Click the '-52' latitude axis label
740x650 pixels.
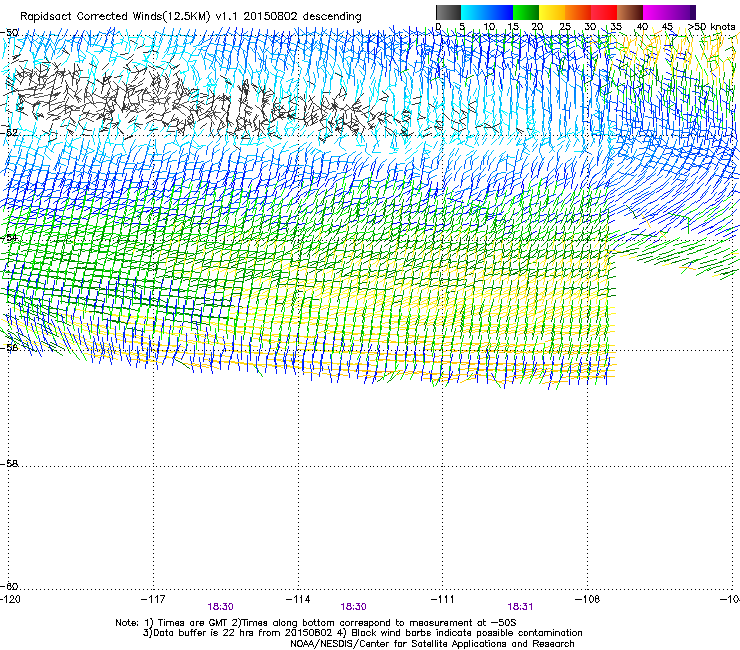[x=9, y=133]
